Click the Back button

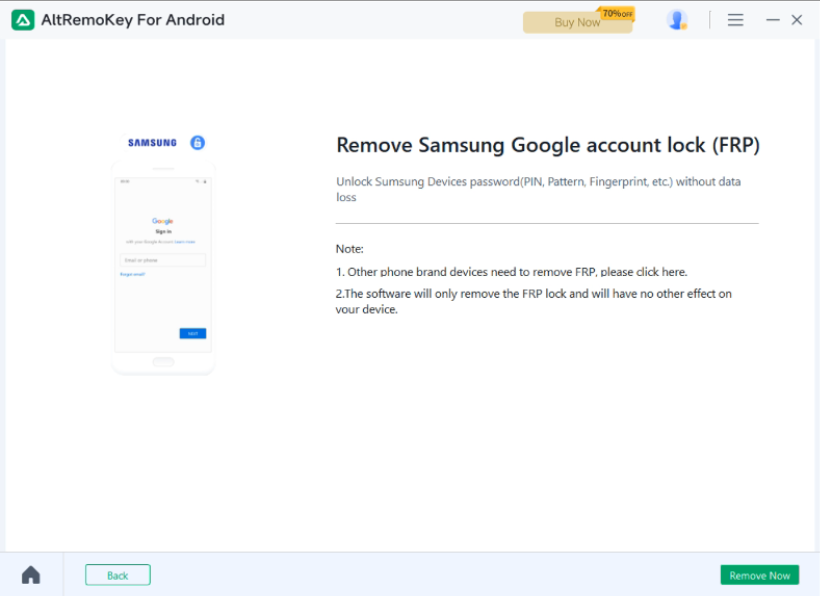pos(118,575)
